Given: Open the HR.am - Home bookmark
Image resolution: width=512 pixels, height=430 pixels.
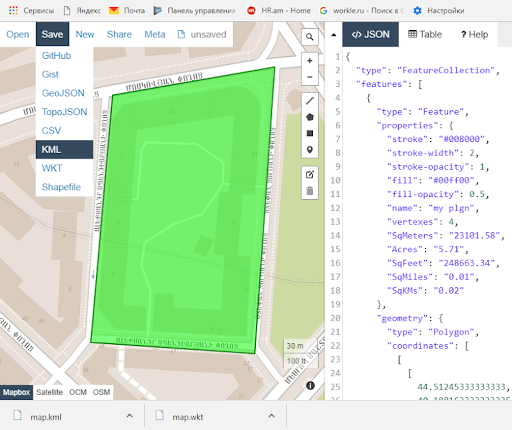Looking at the screenshot, I should 279,11.
